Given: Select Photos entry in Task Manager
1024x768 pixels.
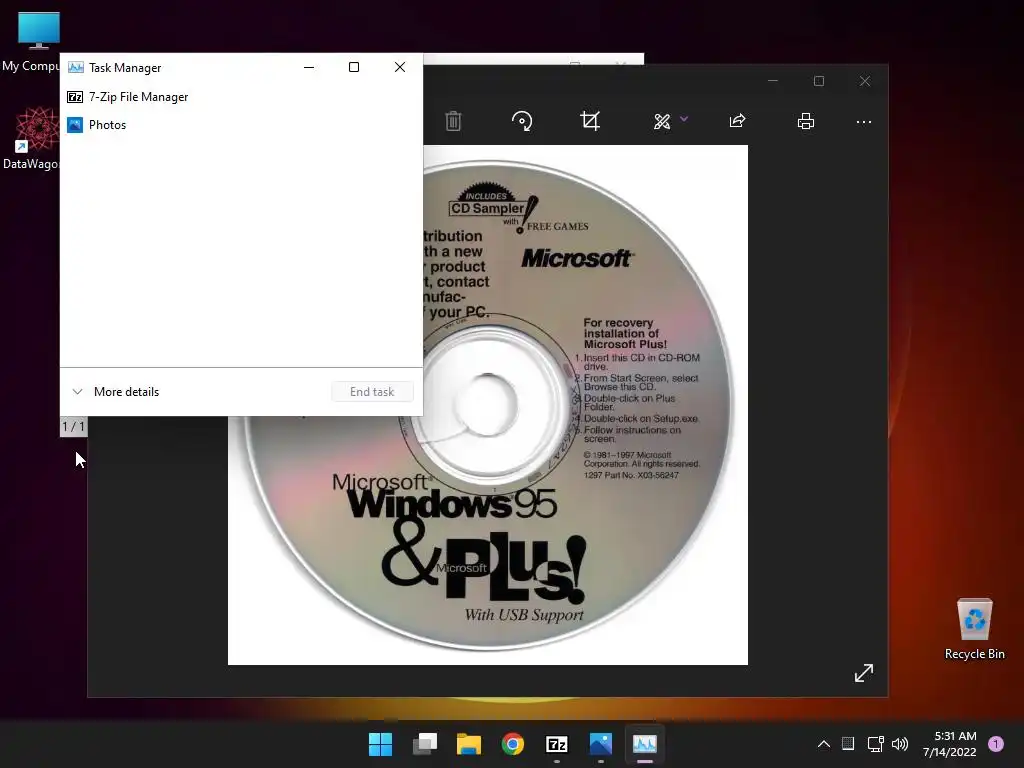Looking at the screenshot, I should 241,125.
